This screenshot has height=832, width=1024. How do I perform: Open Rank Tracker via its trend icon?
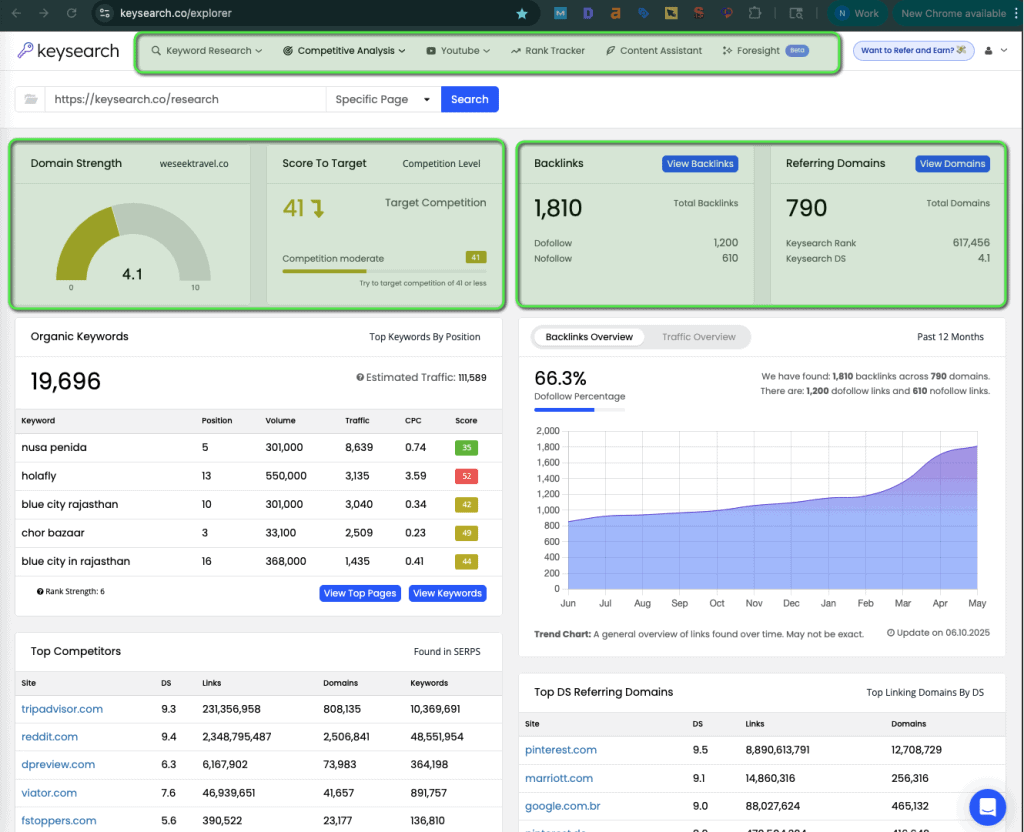(514, 48)
